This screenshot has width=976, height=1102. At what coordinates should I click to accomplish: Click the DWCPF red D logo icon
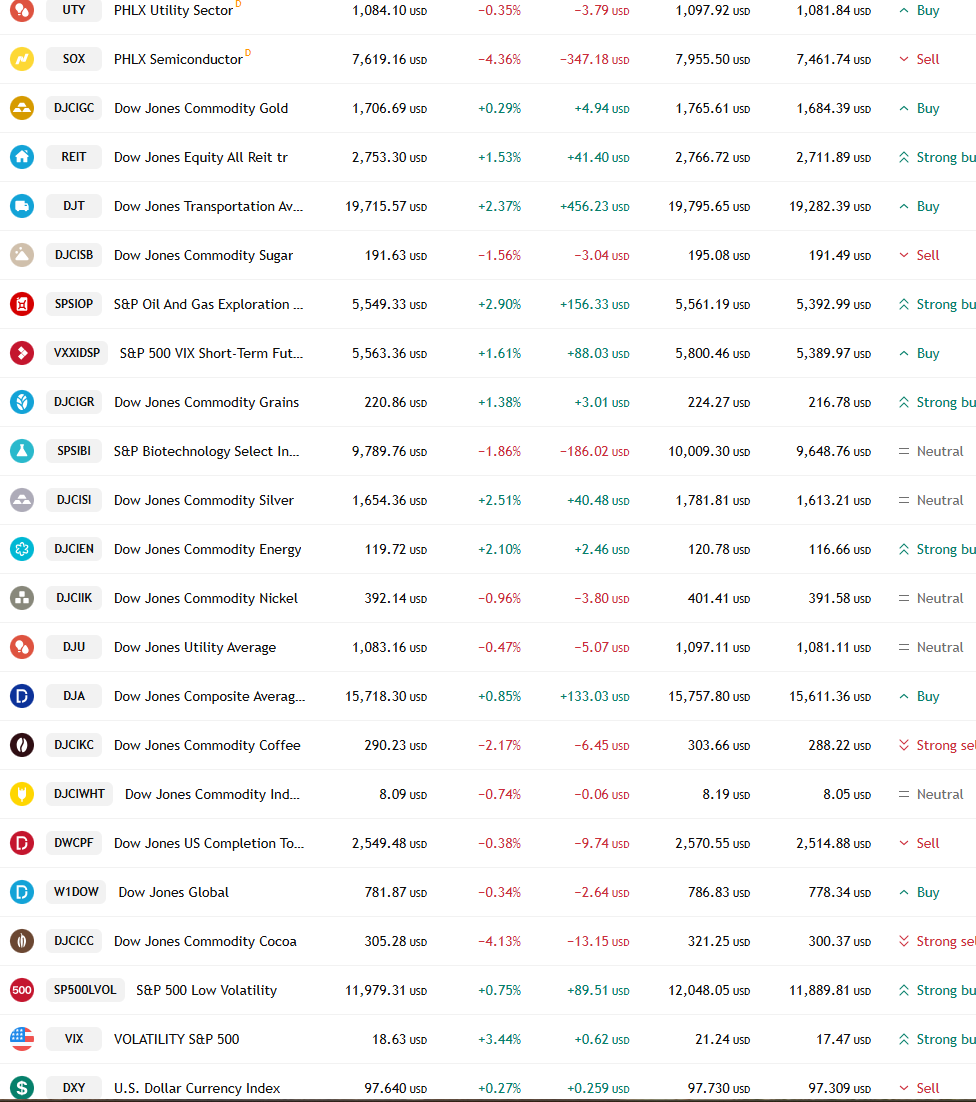(x=22, y=843)
